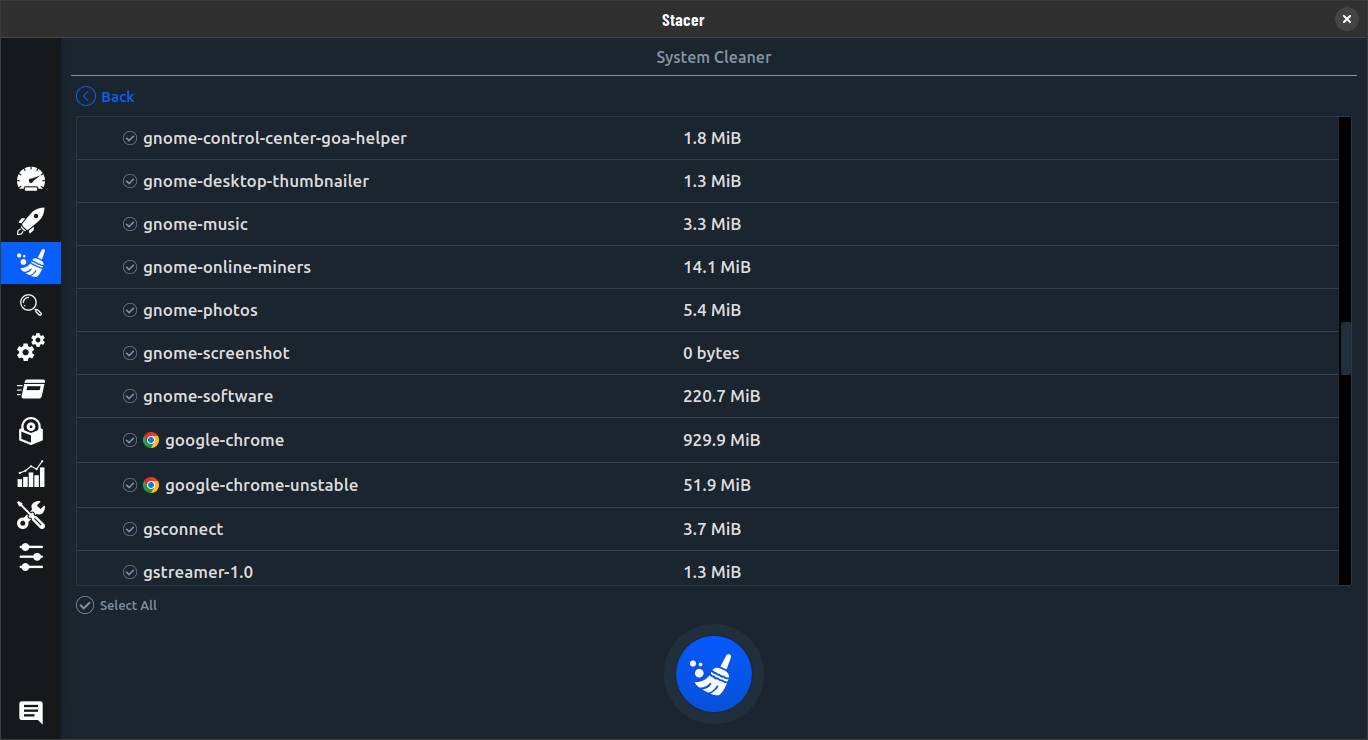Click the gstreamer-1.0 label
Image resolution: width=1368 pixels, height=740 pixels.
[198, 572]
